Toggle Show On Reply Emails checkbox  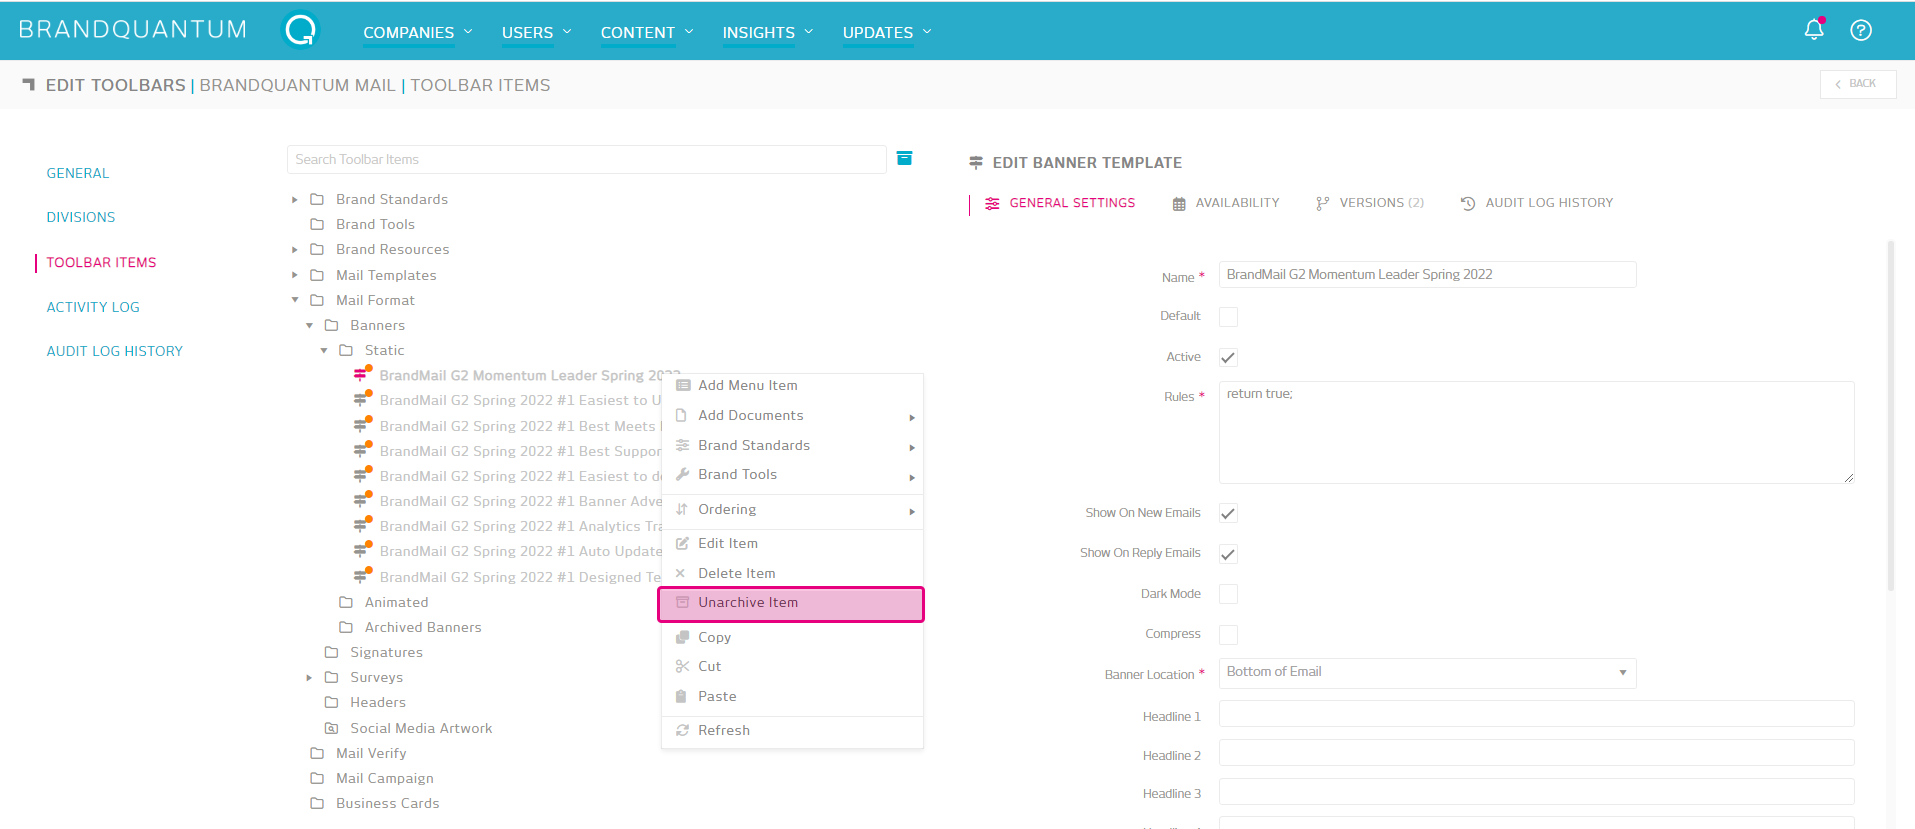tap(1228, 553)
